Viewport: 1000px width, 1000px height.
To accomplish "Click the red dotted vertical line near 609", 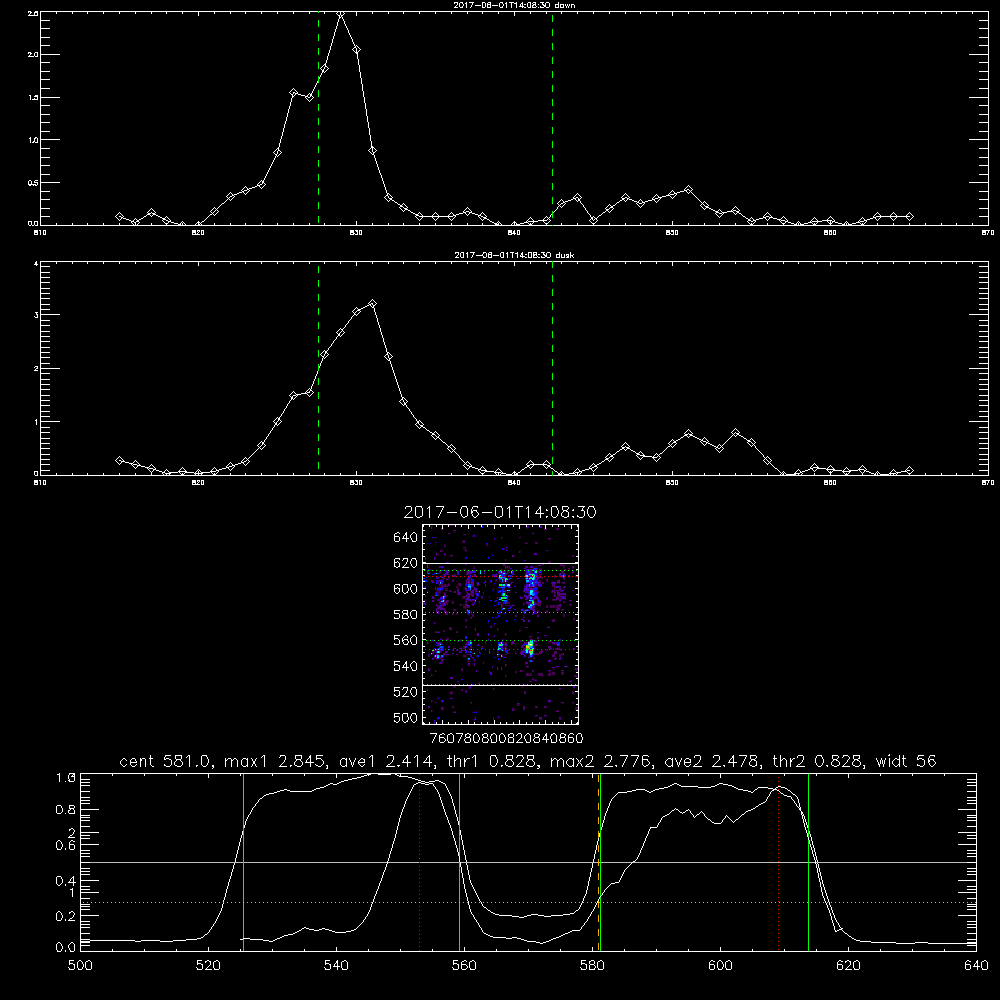I will click(778, 862).
